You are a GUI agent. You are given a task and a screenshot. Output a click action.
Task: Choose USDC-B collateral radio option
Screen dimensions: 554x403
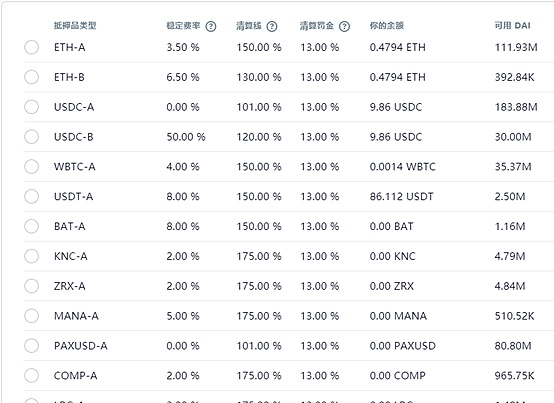tap(31, 137)
